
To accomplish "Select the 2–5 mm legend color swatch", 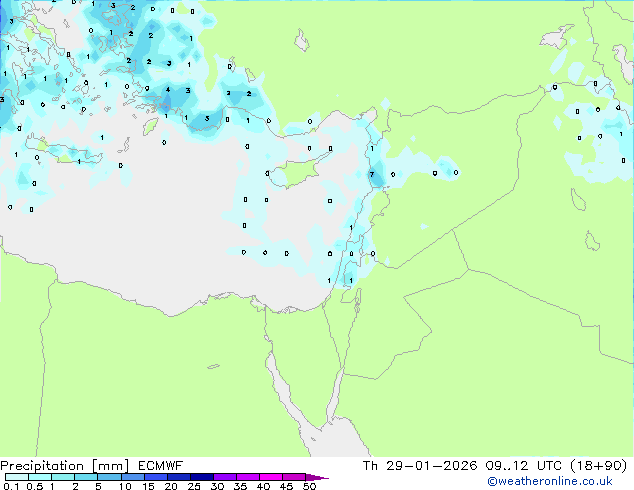I will tap(86, 477).
